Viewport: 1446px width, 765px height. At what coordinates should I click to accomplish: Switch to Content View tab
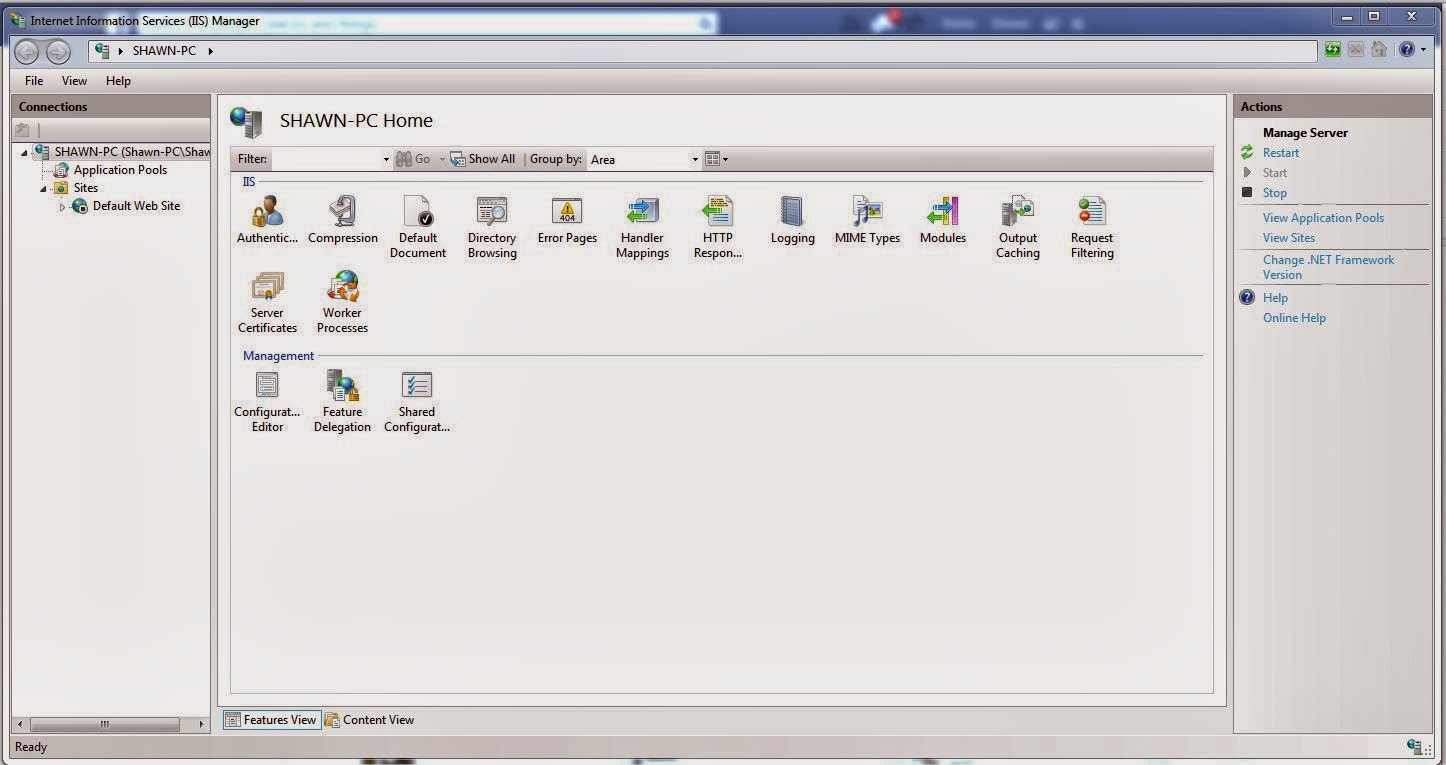(369, 720)
